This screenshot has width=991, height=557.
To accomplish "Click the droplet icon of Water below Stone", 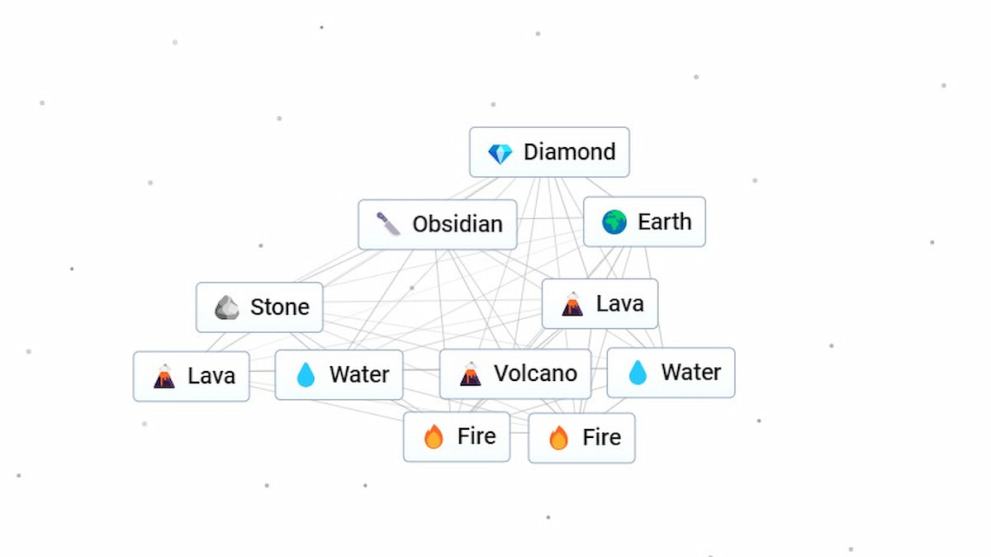I will click(306, 375).
